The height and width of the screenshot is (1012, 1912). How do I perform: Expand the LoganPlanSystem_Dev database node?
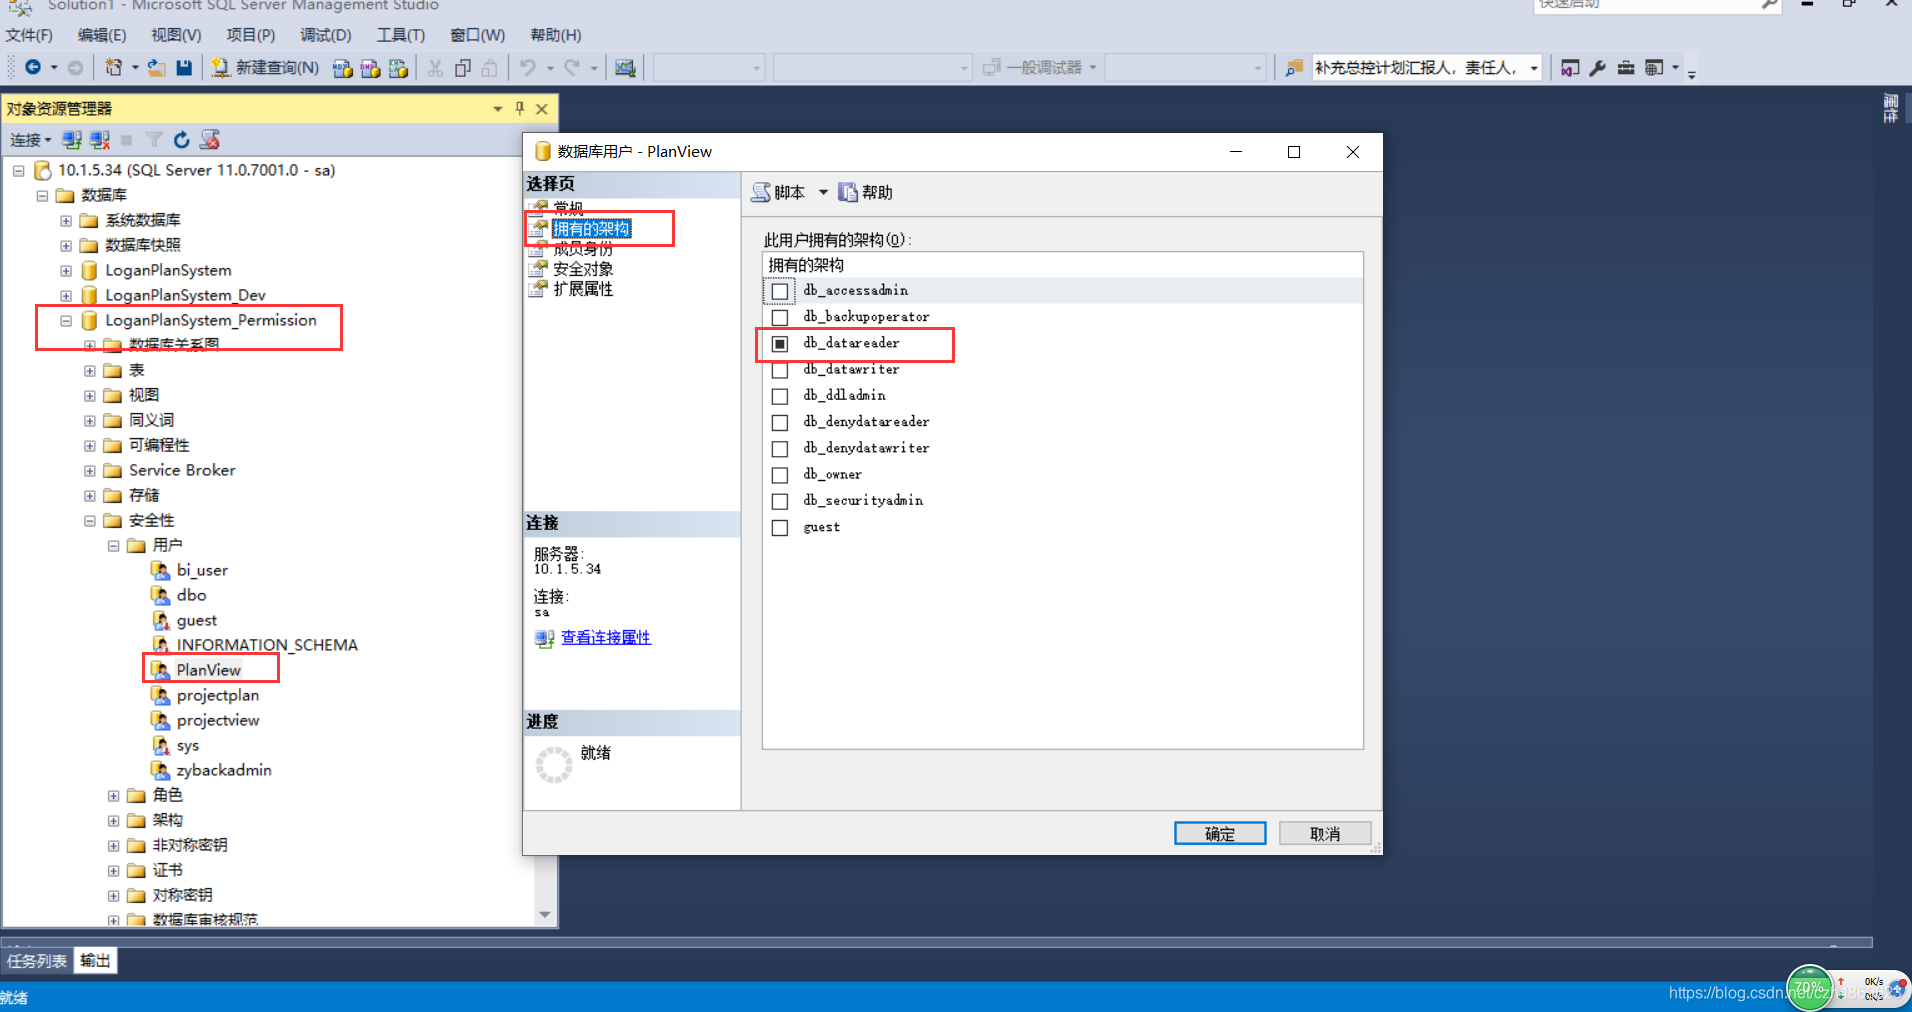66,296
